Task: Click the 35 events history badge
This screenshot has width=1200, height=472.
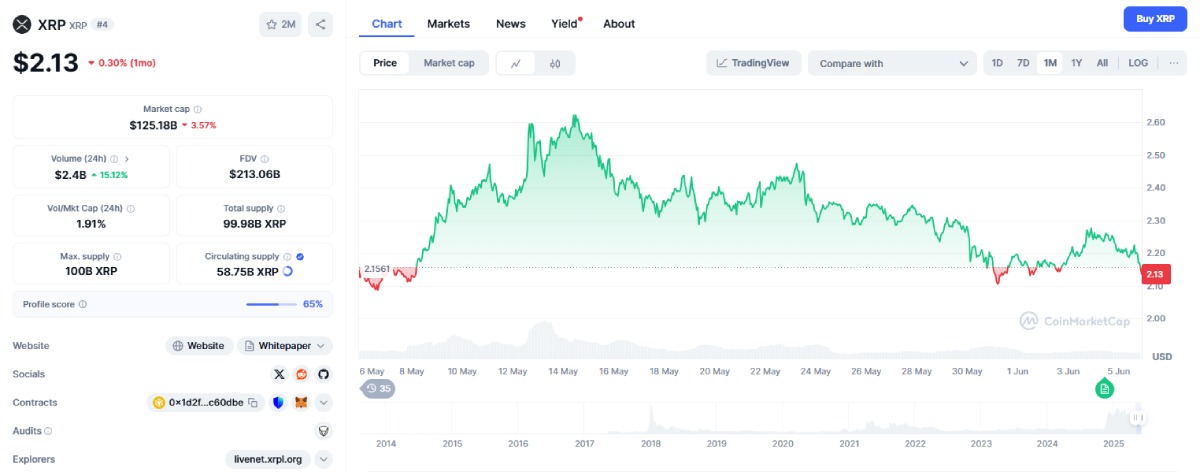Action: 378,388
